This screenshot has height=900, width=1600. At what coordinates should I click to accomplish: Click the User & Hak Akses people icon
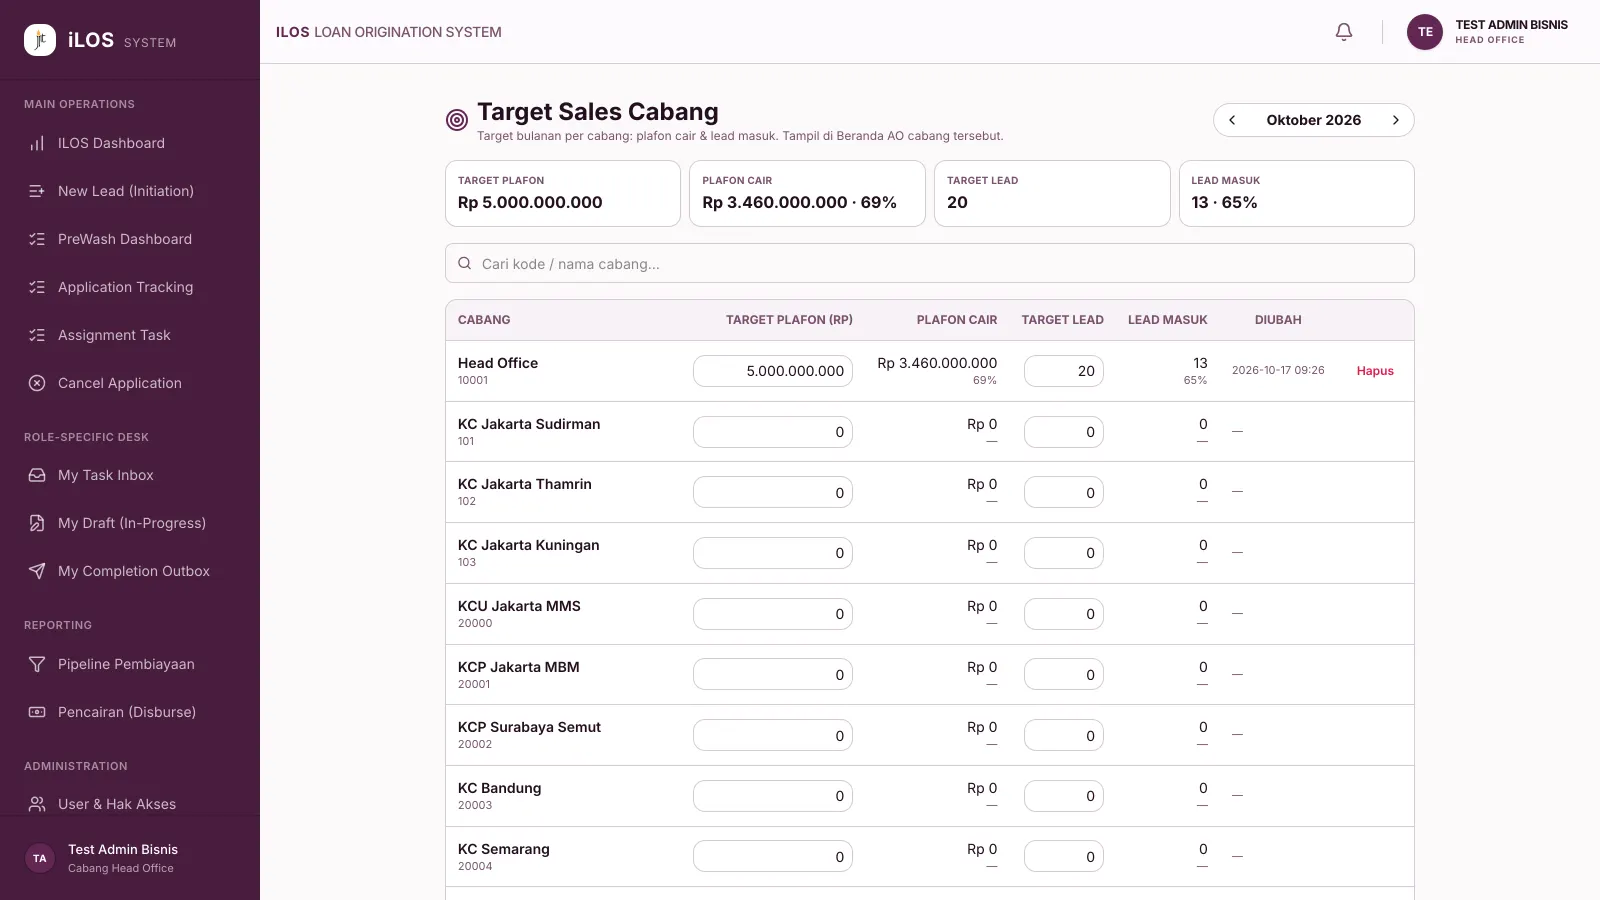(x=37, y=804)
